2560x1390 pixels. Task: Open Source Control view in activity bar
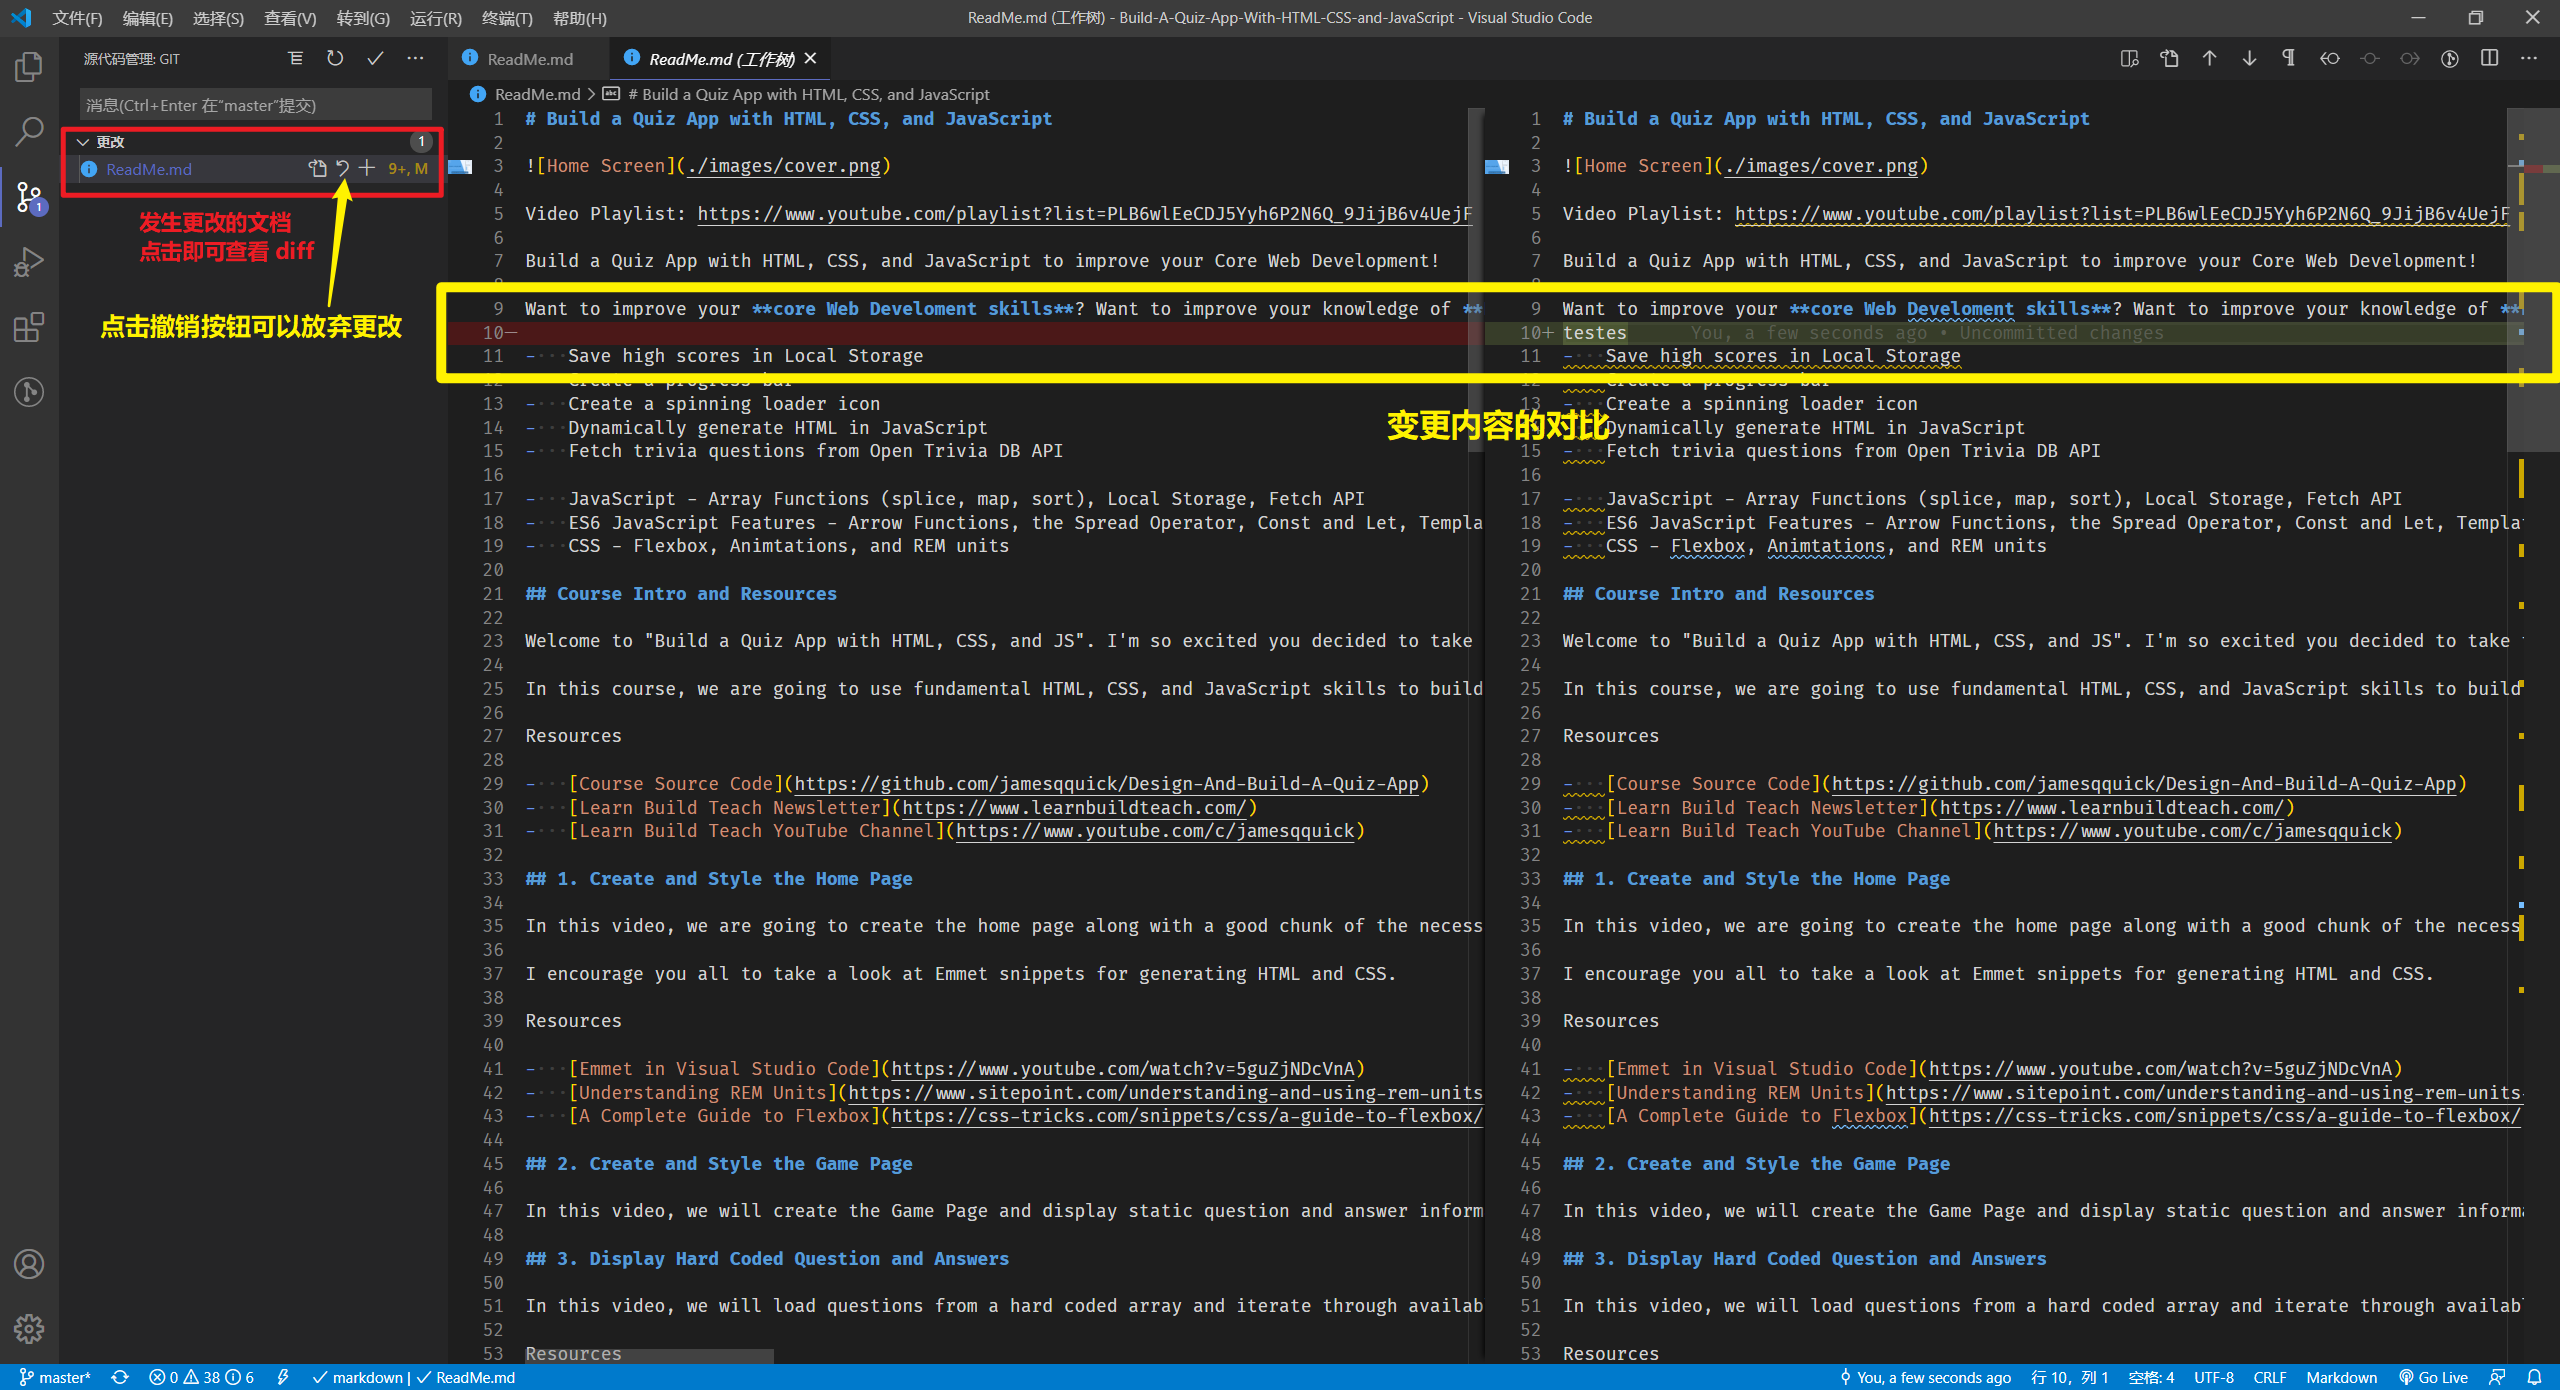tap(29, 197)
